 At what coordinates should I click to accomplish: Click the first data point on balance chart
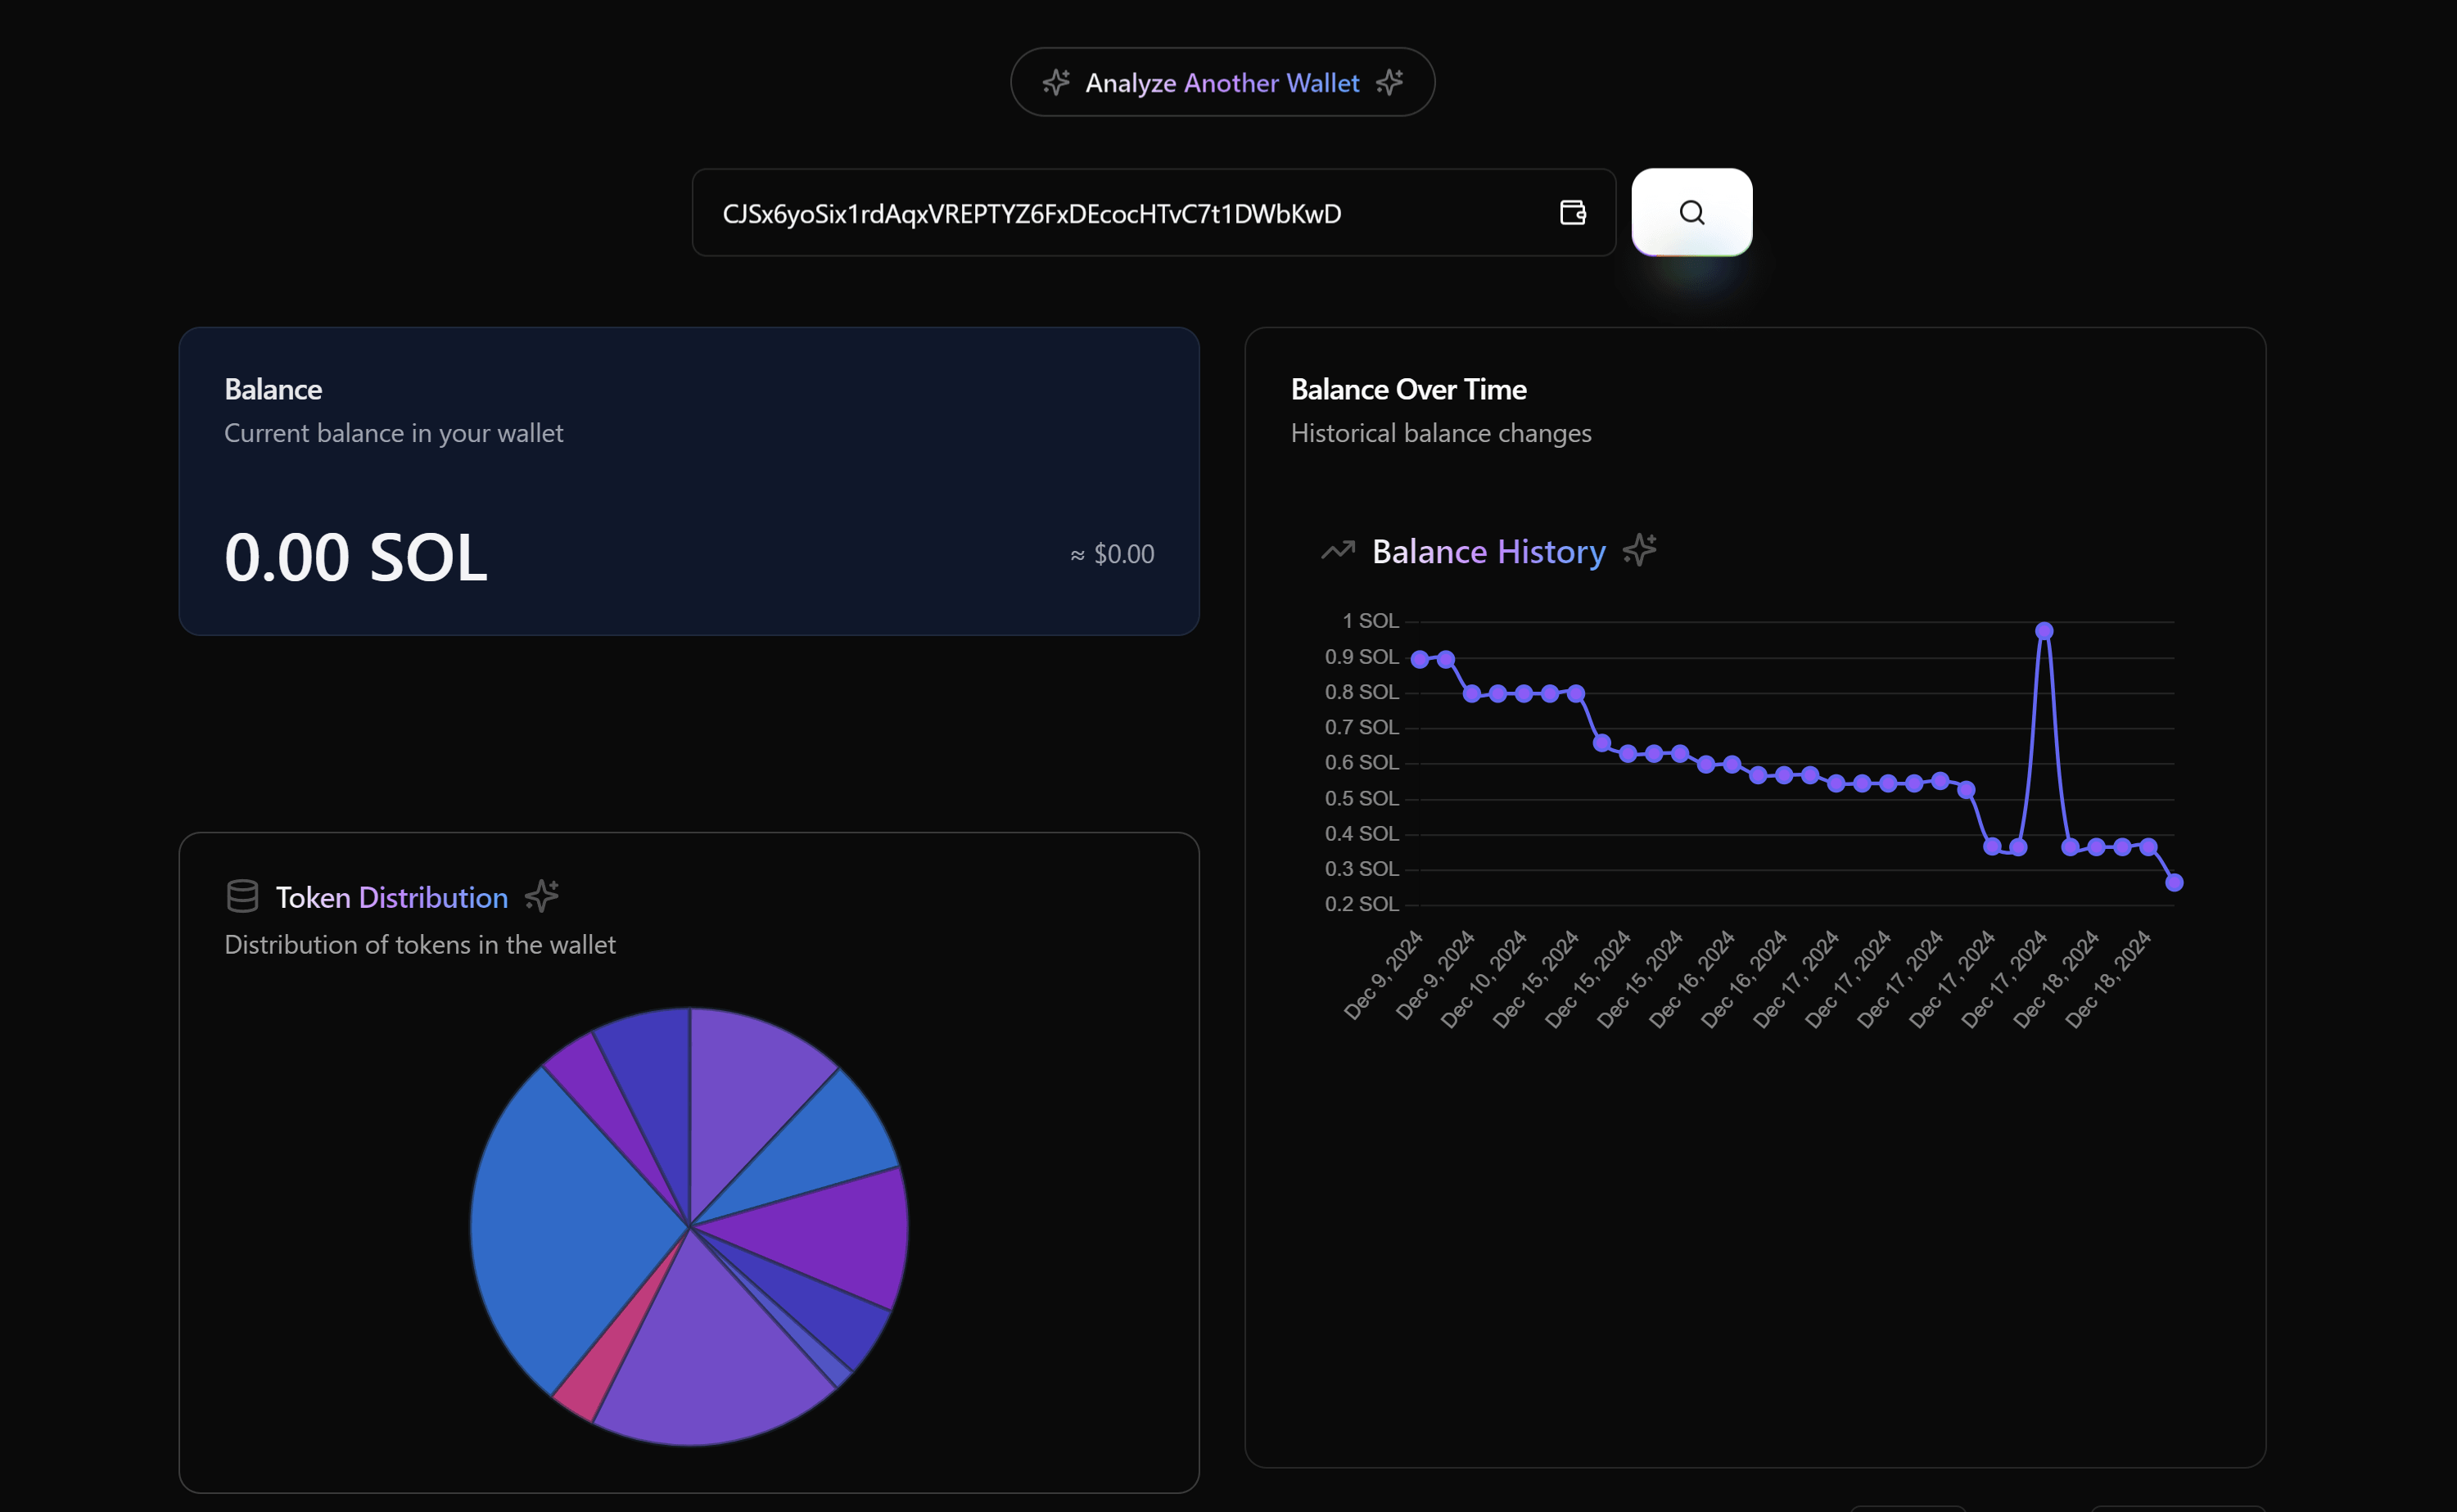(1419, 659)
